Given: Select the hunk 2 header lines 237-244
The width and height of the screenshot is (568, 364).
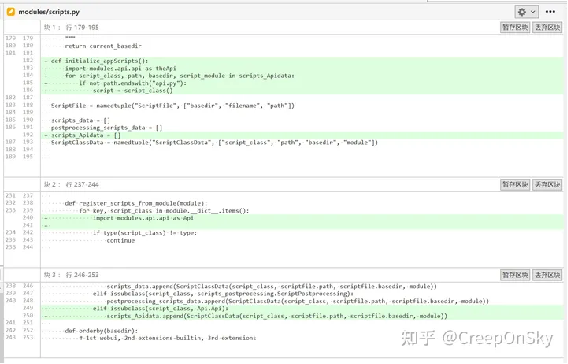Looking at the screenshot, I should point(71,184).
